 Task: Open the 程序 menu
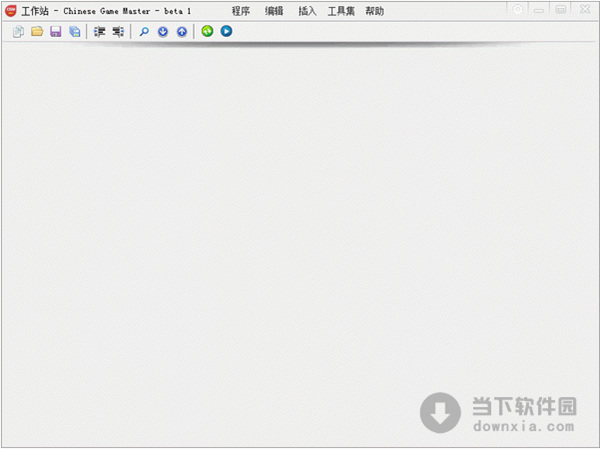click(x=241, y=11)
